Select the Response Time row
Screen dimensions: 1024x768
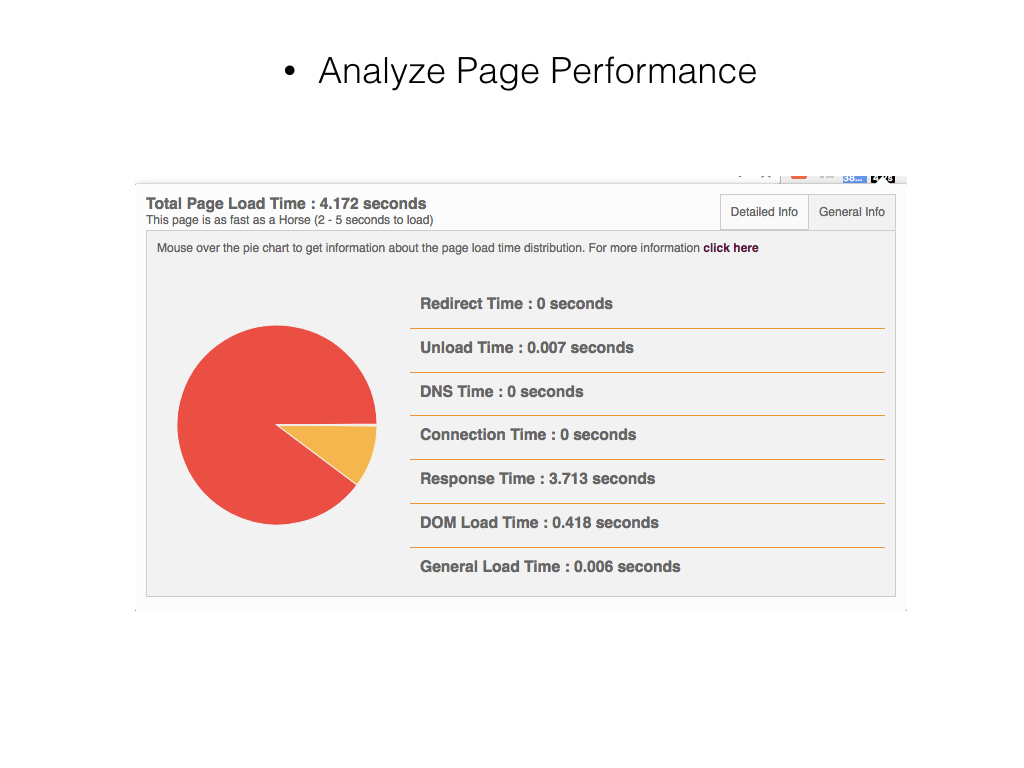point(647,479)
